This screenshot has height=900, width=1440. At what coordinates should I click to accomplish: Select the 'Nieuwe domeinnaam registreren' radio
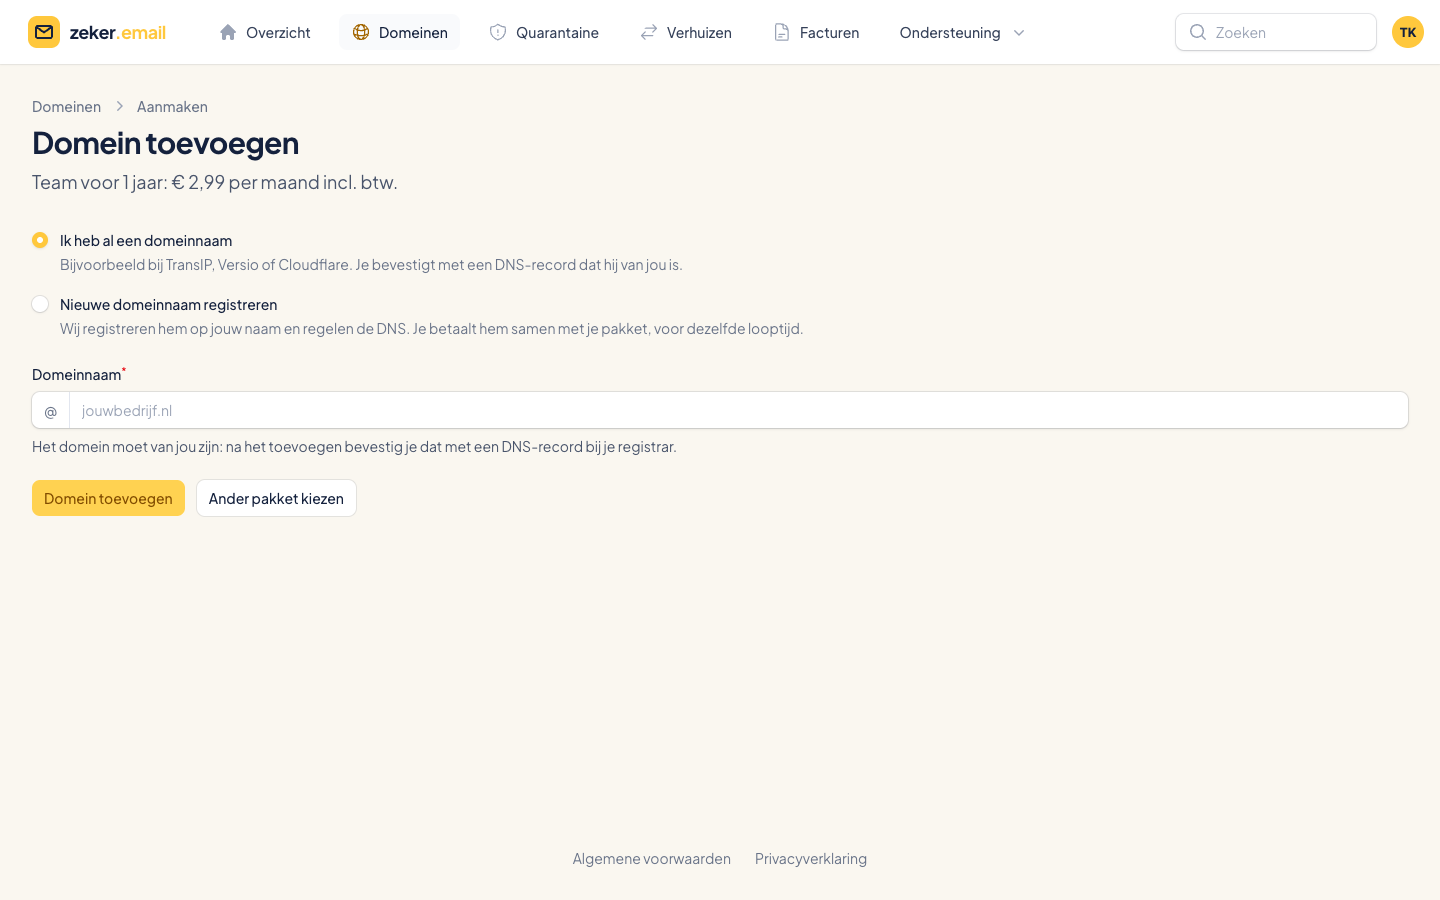pos(40,304)
